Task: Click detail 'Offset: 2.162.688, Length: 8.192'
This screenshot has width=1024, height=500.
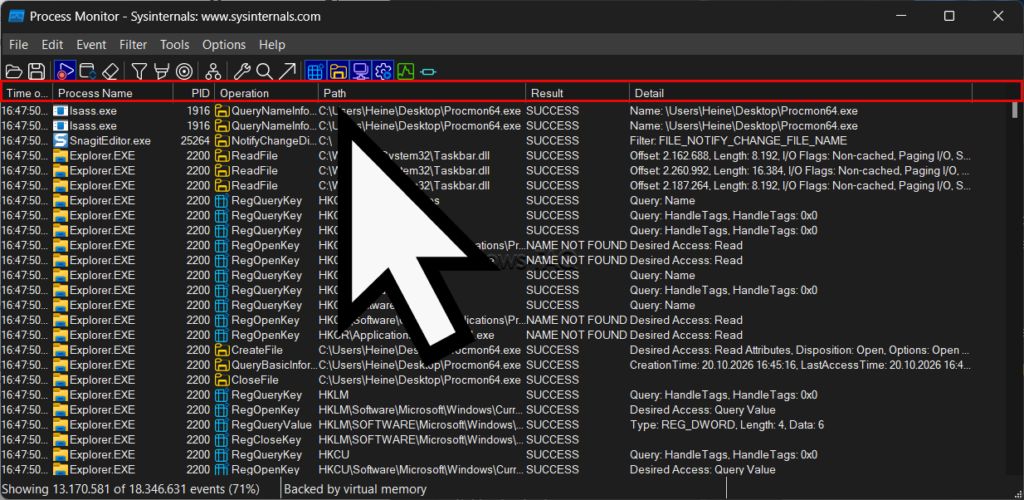Action: click(799, 155)
